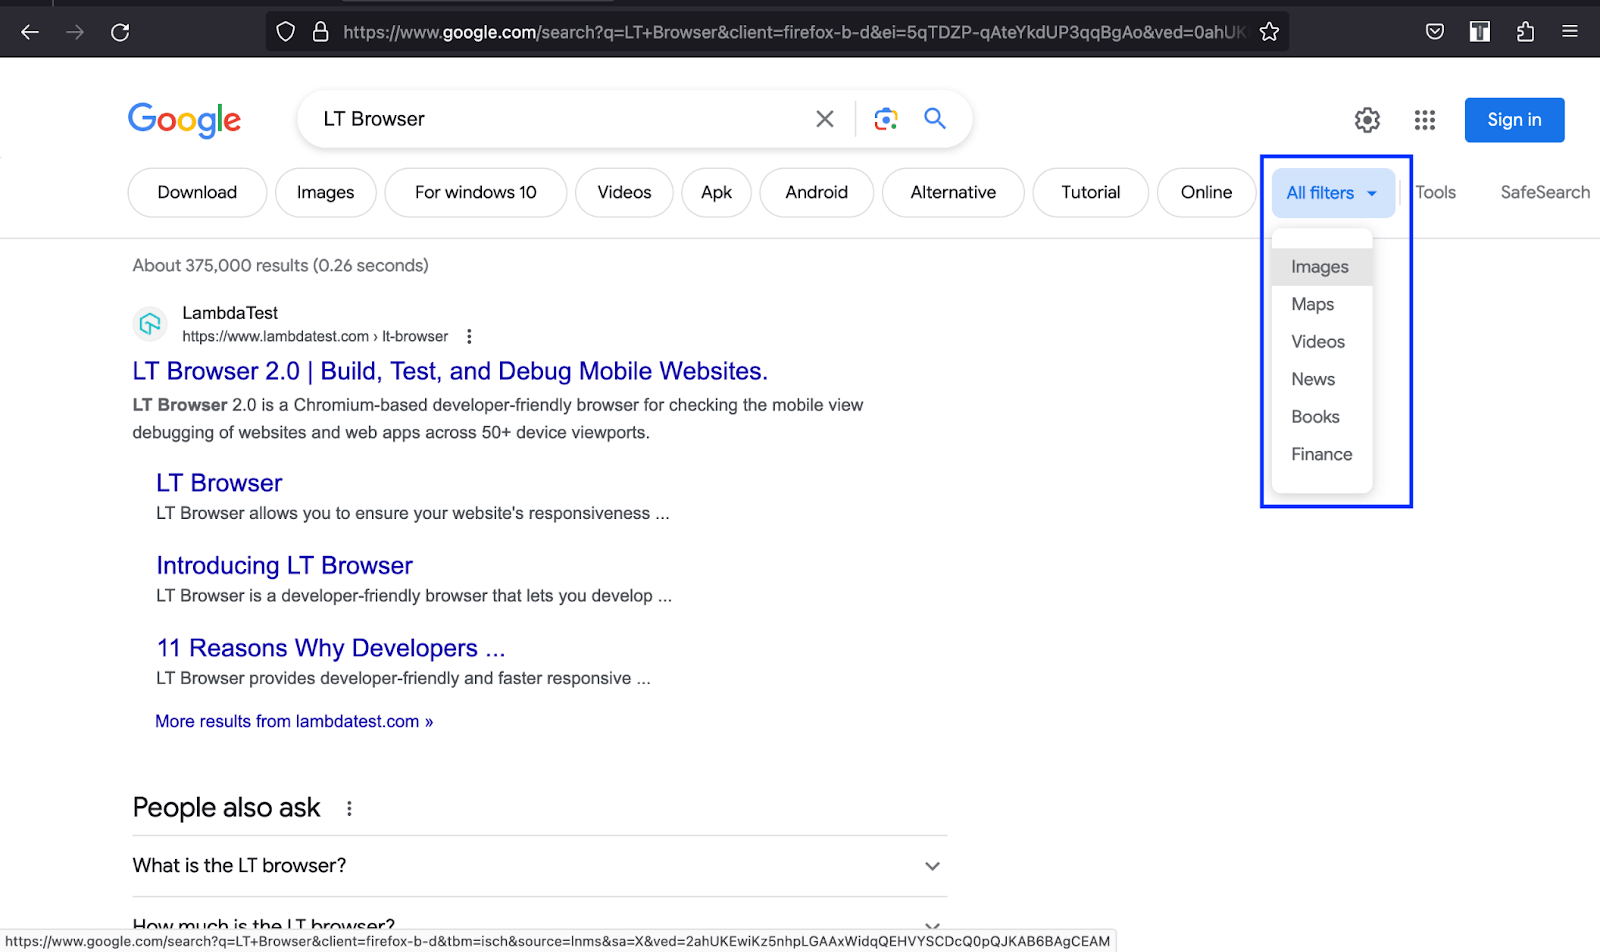Open the All filters dropdown

[1331, 192]
